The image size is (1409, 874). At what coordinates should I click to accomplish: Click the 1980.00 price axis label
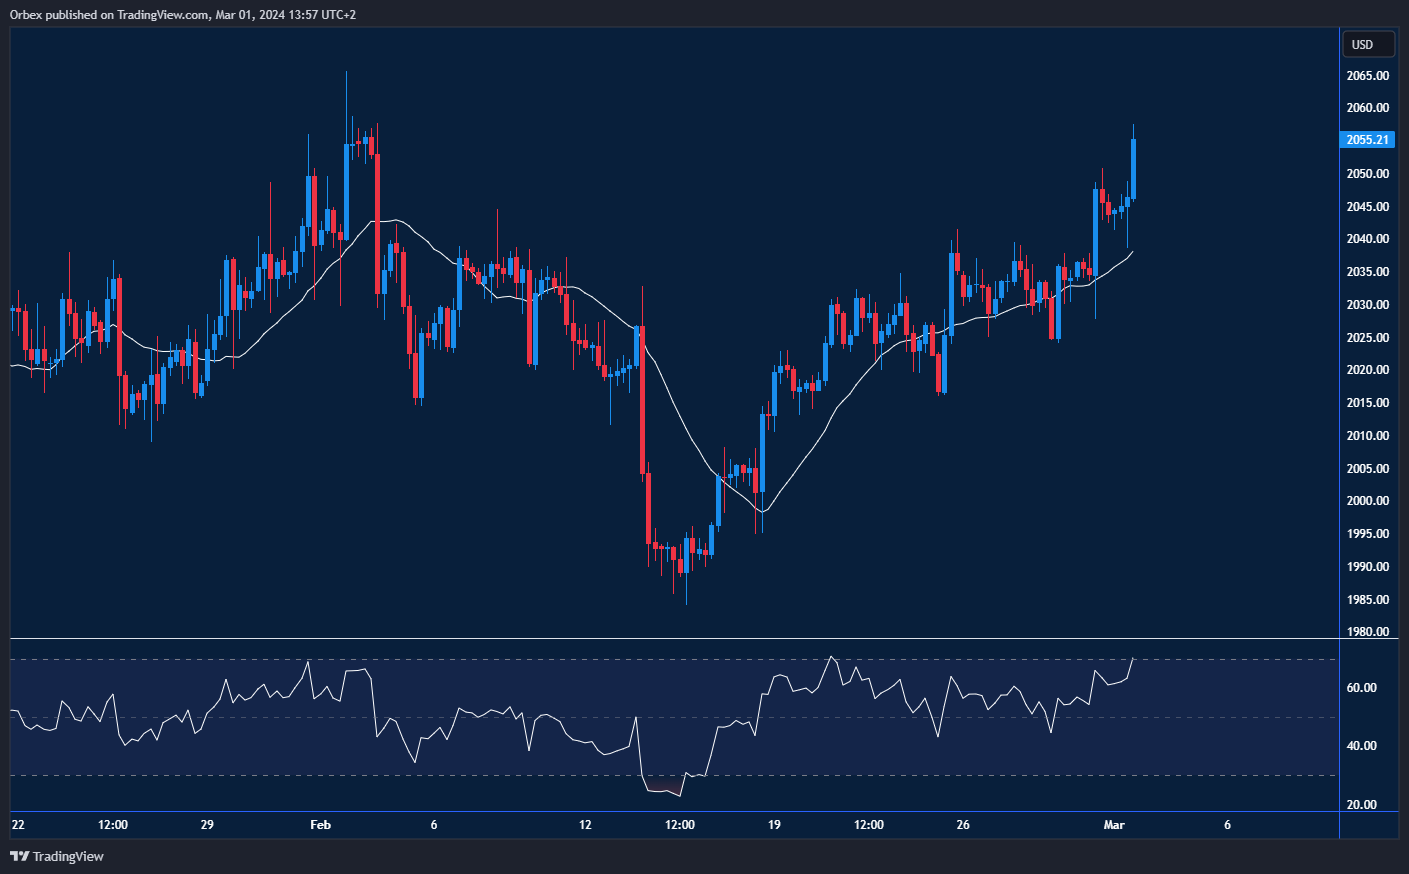point(1367,632)
